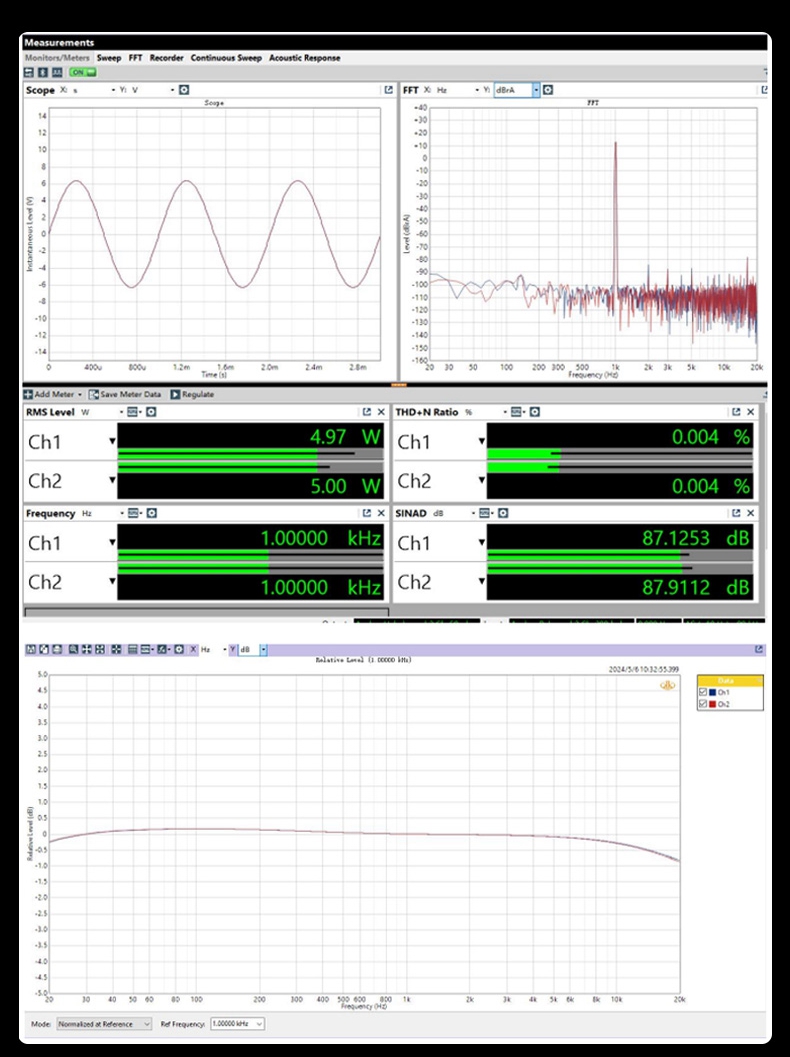Viewport: 790px width, 1057px height.
Task: Close the RMS Level meter
Action: tap(381, 412)
